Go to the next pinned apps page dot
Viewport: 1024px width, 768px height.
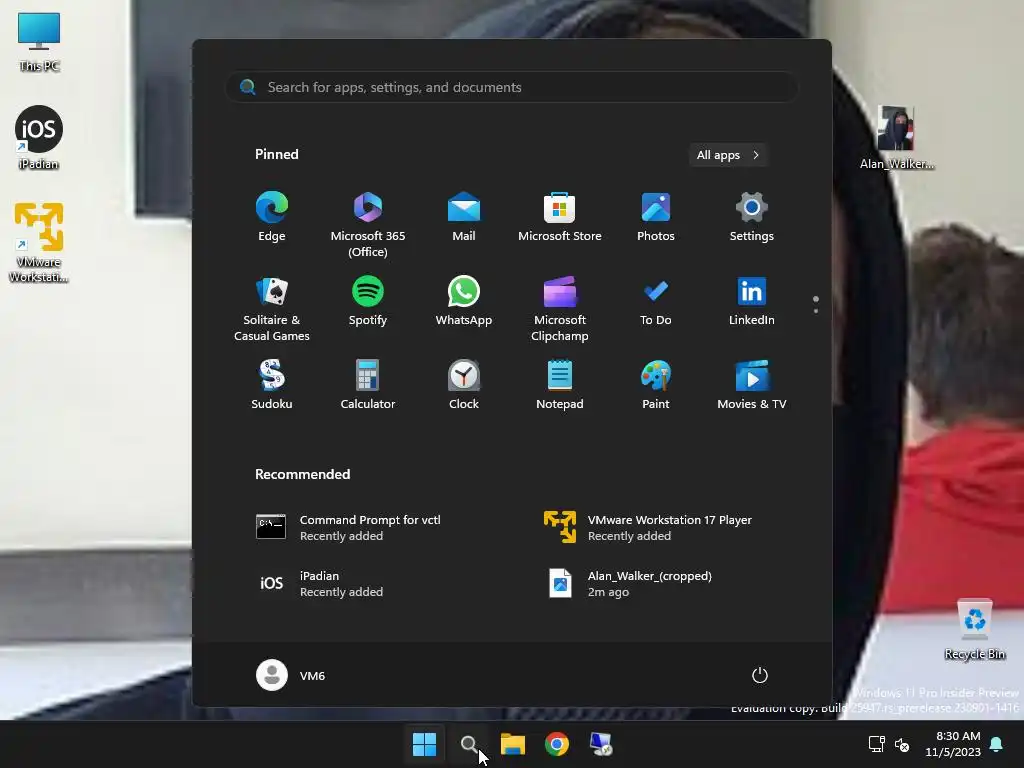(x=816, y=311)
